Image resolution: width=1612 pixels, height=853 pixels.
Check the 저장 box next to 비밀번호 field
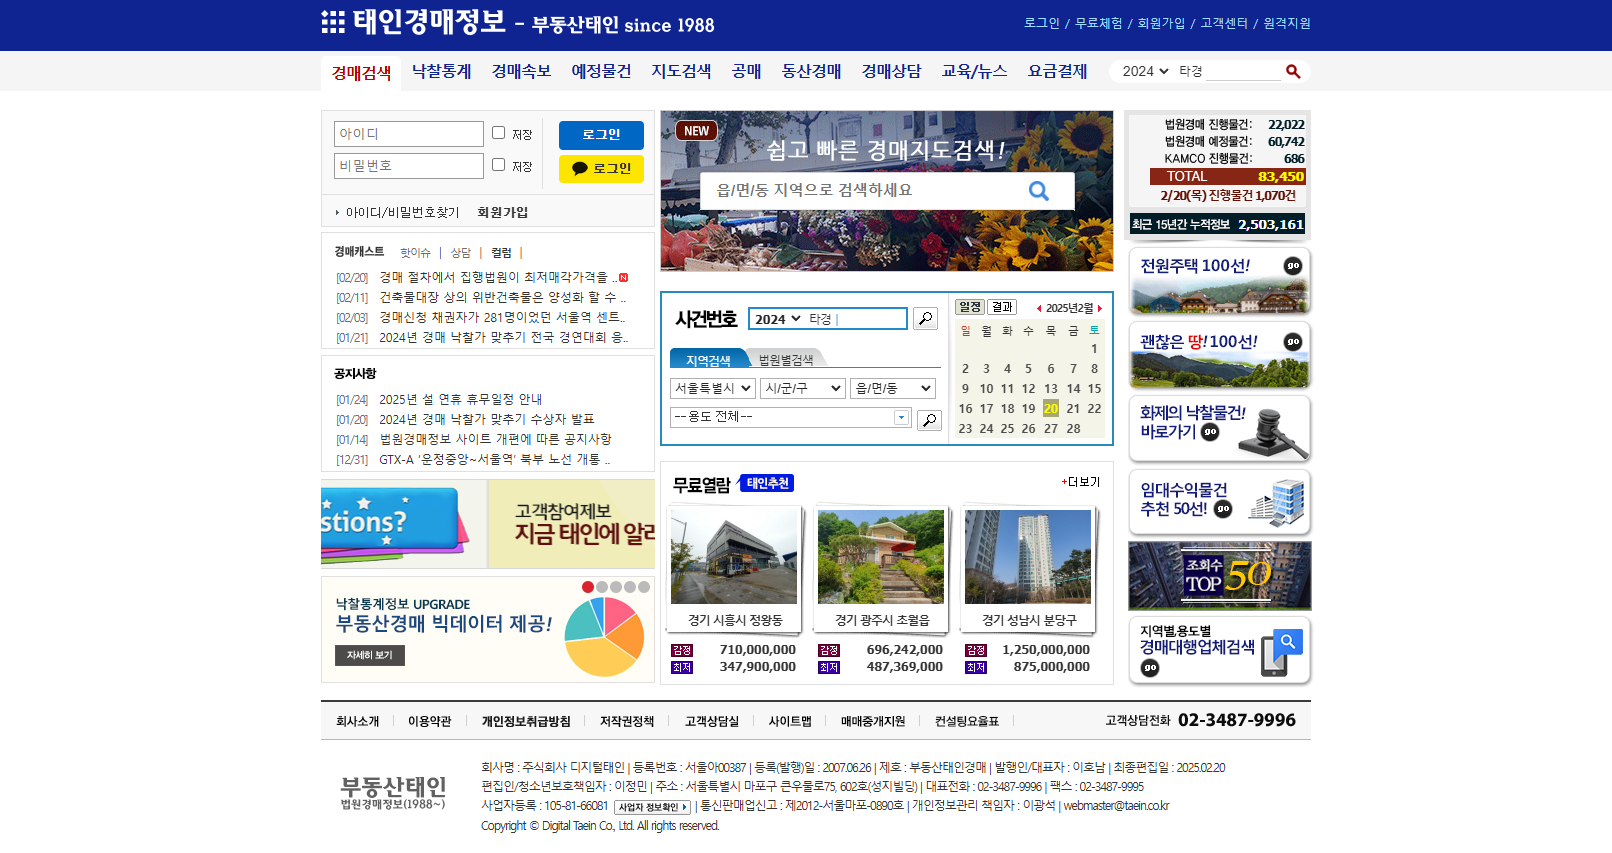pos(498,165)
